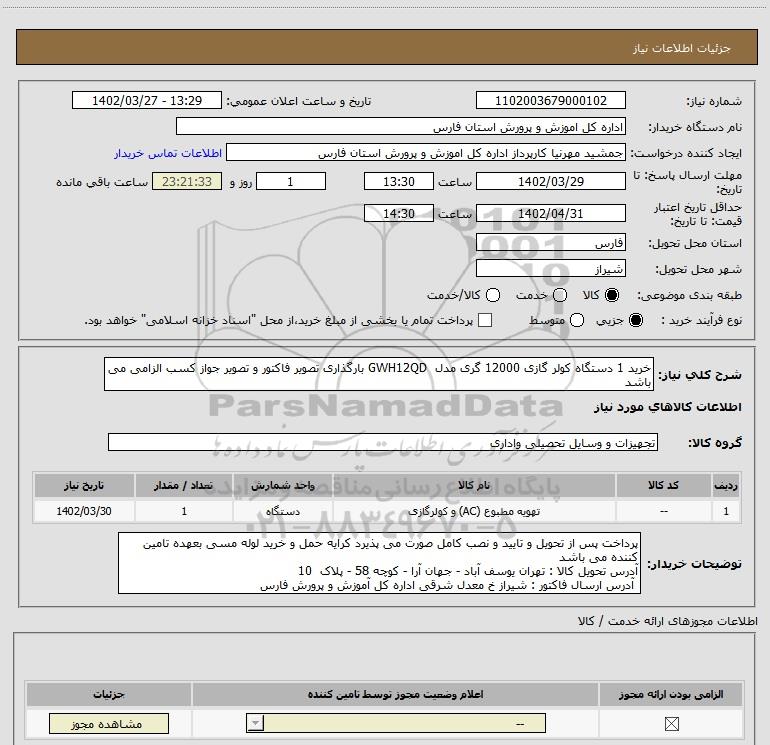Screen dimensions: 770x745
Task: Toggle the mandatory license checkbox
Action: point(671,723)
